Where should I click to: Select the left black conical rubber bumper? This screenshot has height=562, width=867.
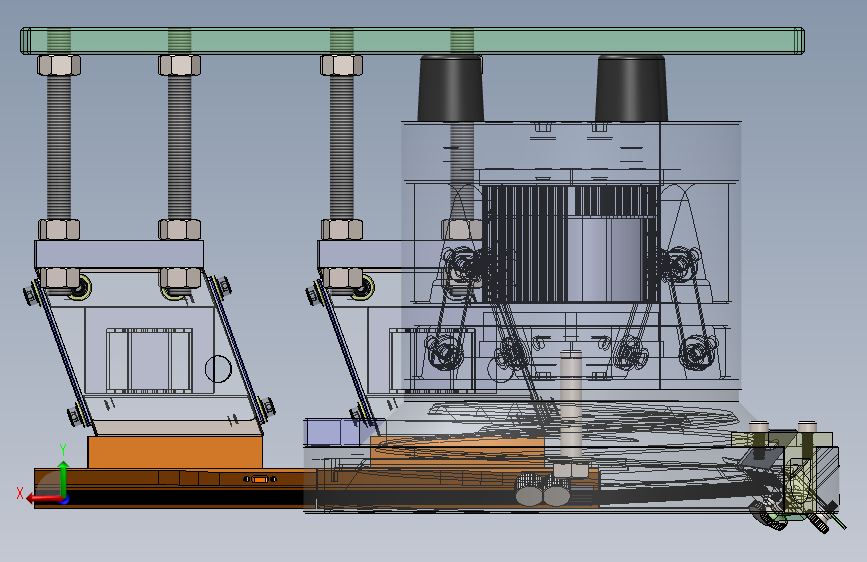click(451, 88)
